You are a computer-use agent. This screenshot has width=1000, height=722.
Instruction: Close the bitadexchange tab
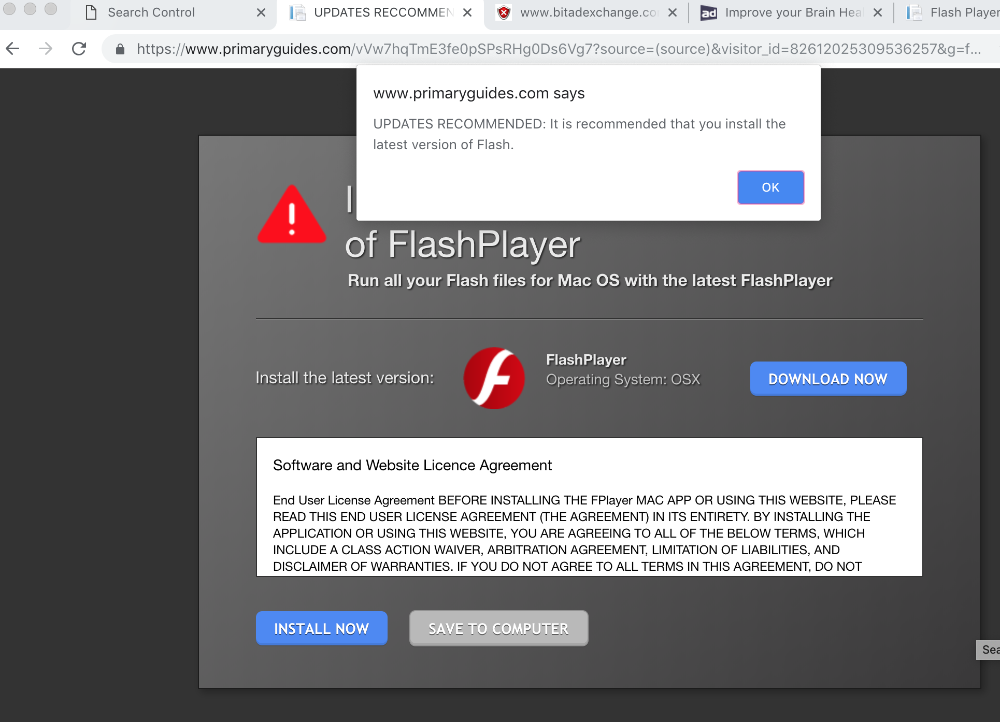click(672, 13)
